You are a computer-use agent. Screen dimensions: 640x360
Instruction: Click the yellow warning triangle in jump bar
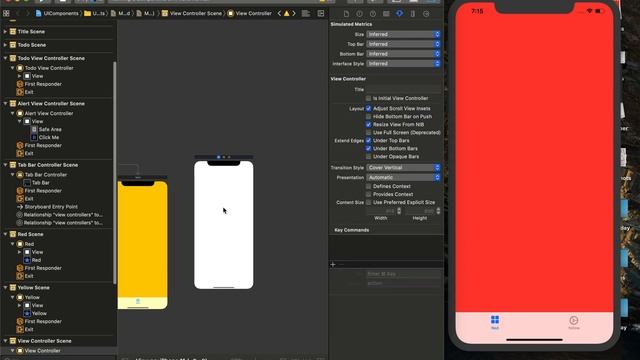click(x=287, y=13)
